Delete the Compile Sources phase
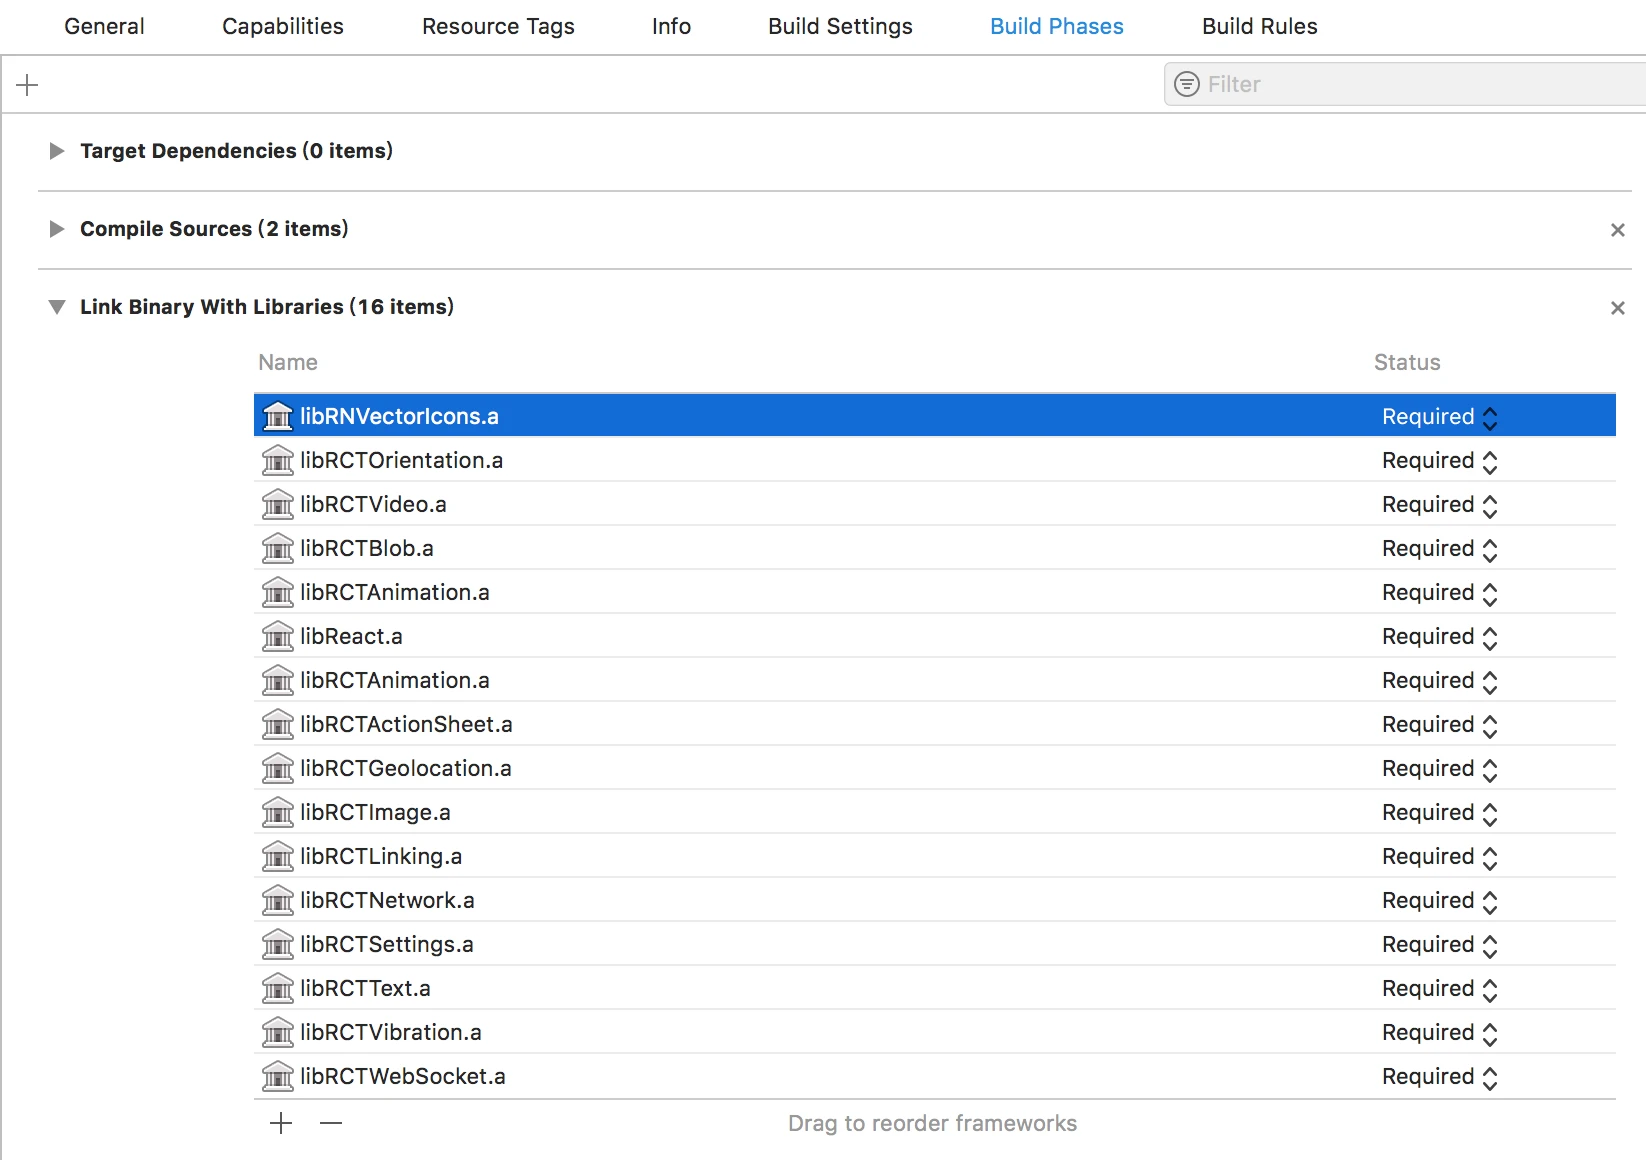Viewport: 1646px width, 1160px height. click(1618, 230)
